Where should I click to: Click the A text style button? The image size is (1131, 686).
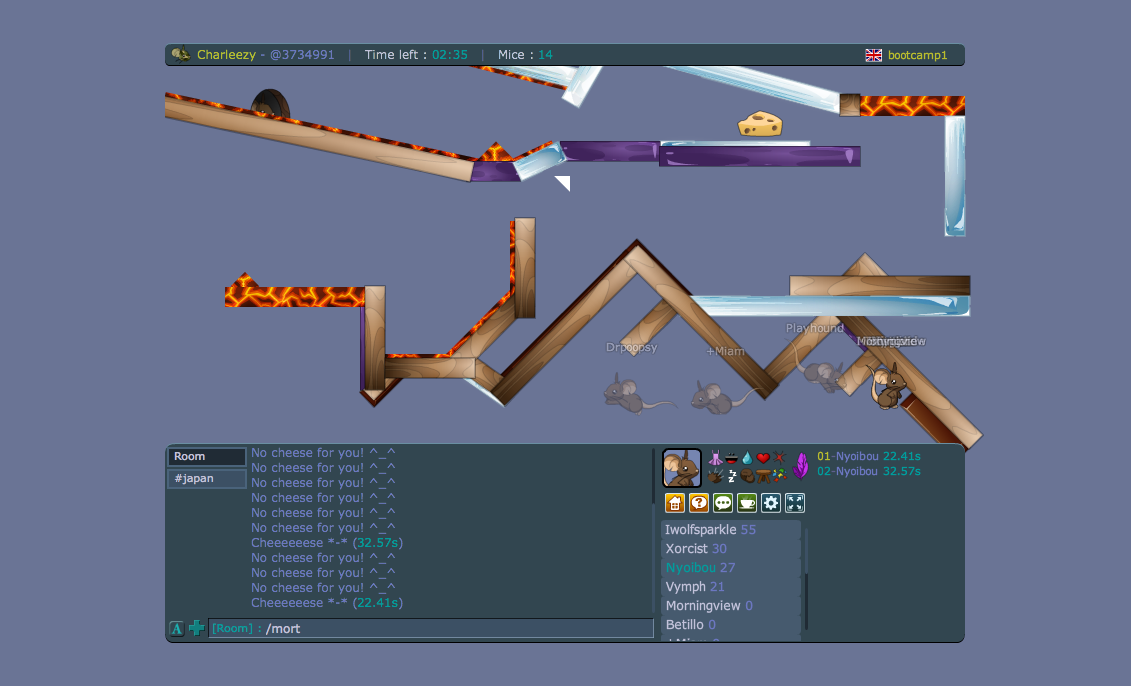(177, 628)
